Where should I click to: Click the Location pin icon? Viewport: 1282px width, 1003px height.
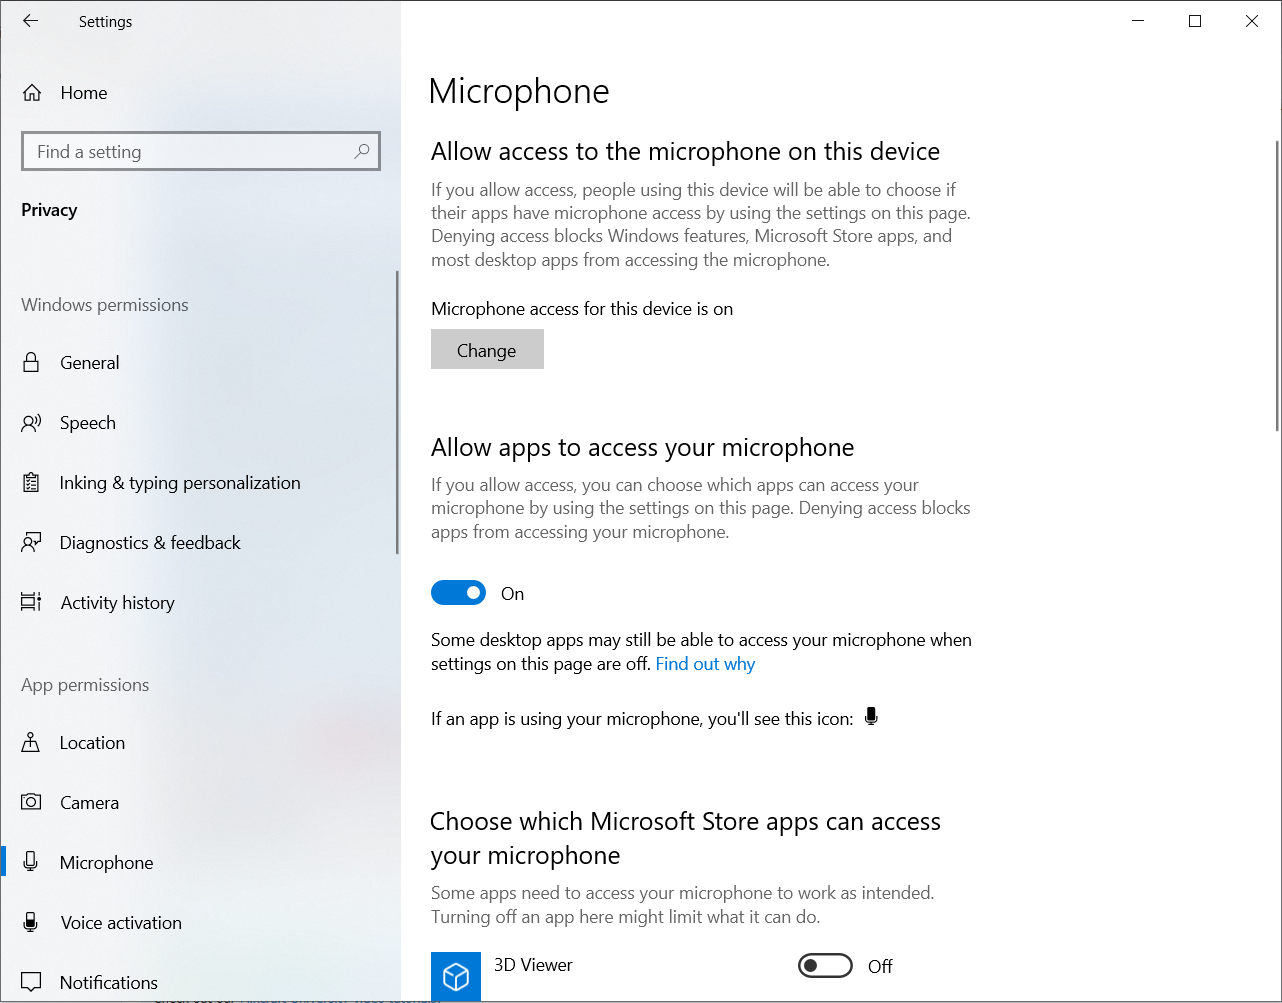[31, 742]
